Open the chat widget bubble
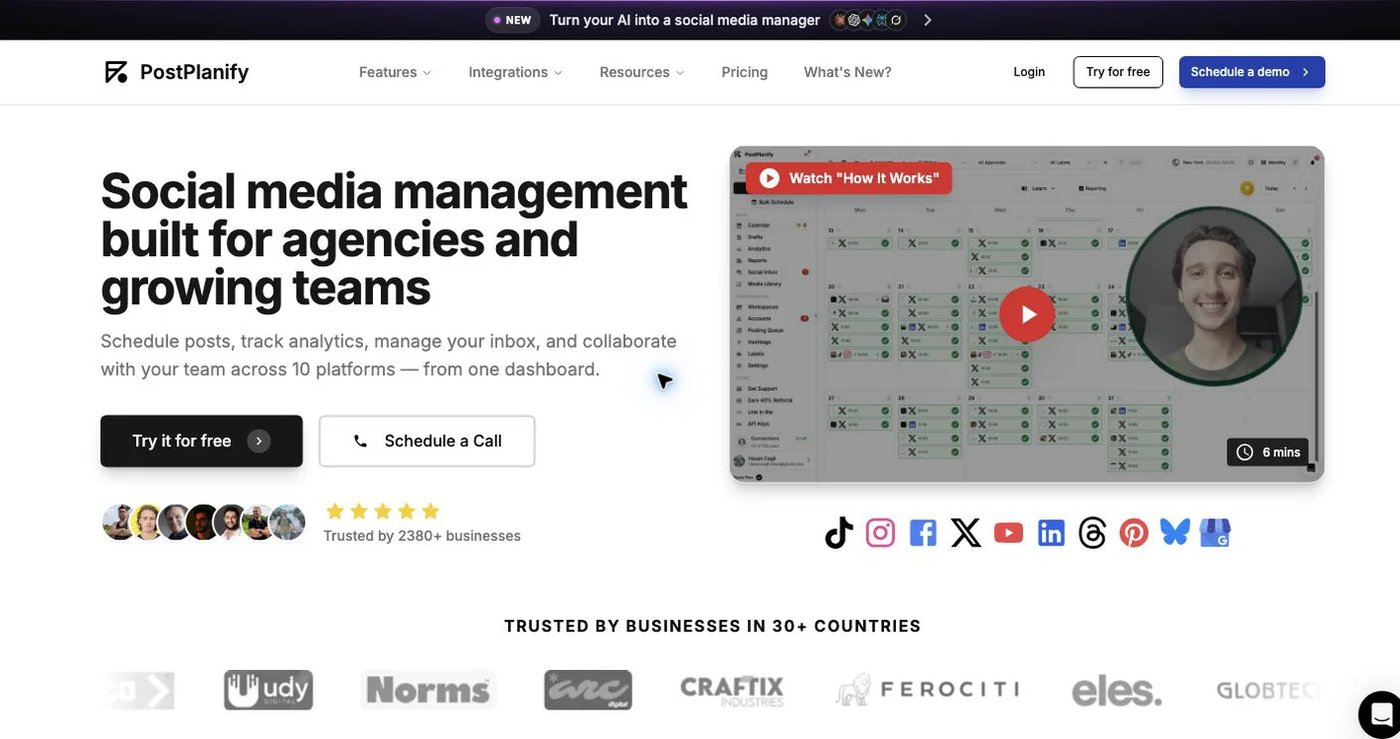1400x739 pixels. tap(1380, 714)
